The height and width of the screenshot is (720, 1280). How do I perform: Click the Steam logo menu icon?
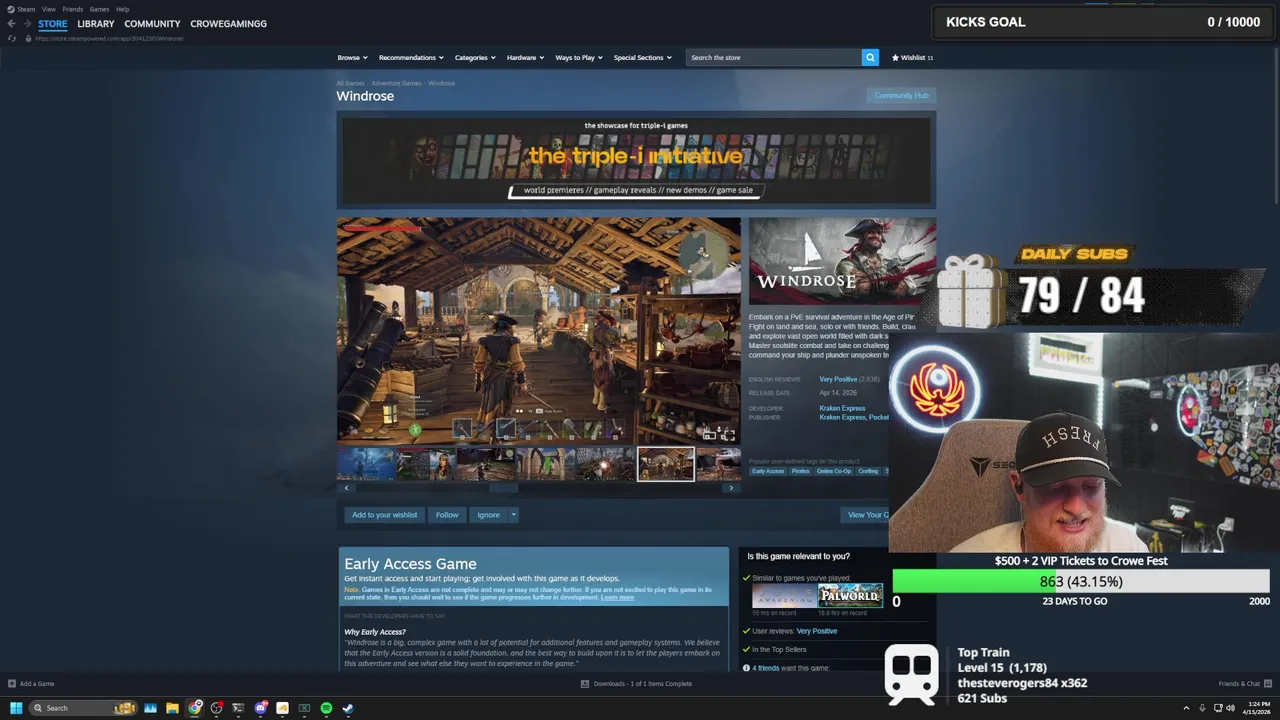(x=11, y=9)
